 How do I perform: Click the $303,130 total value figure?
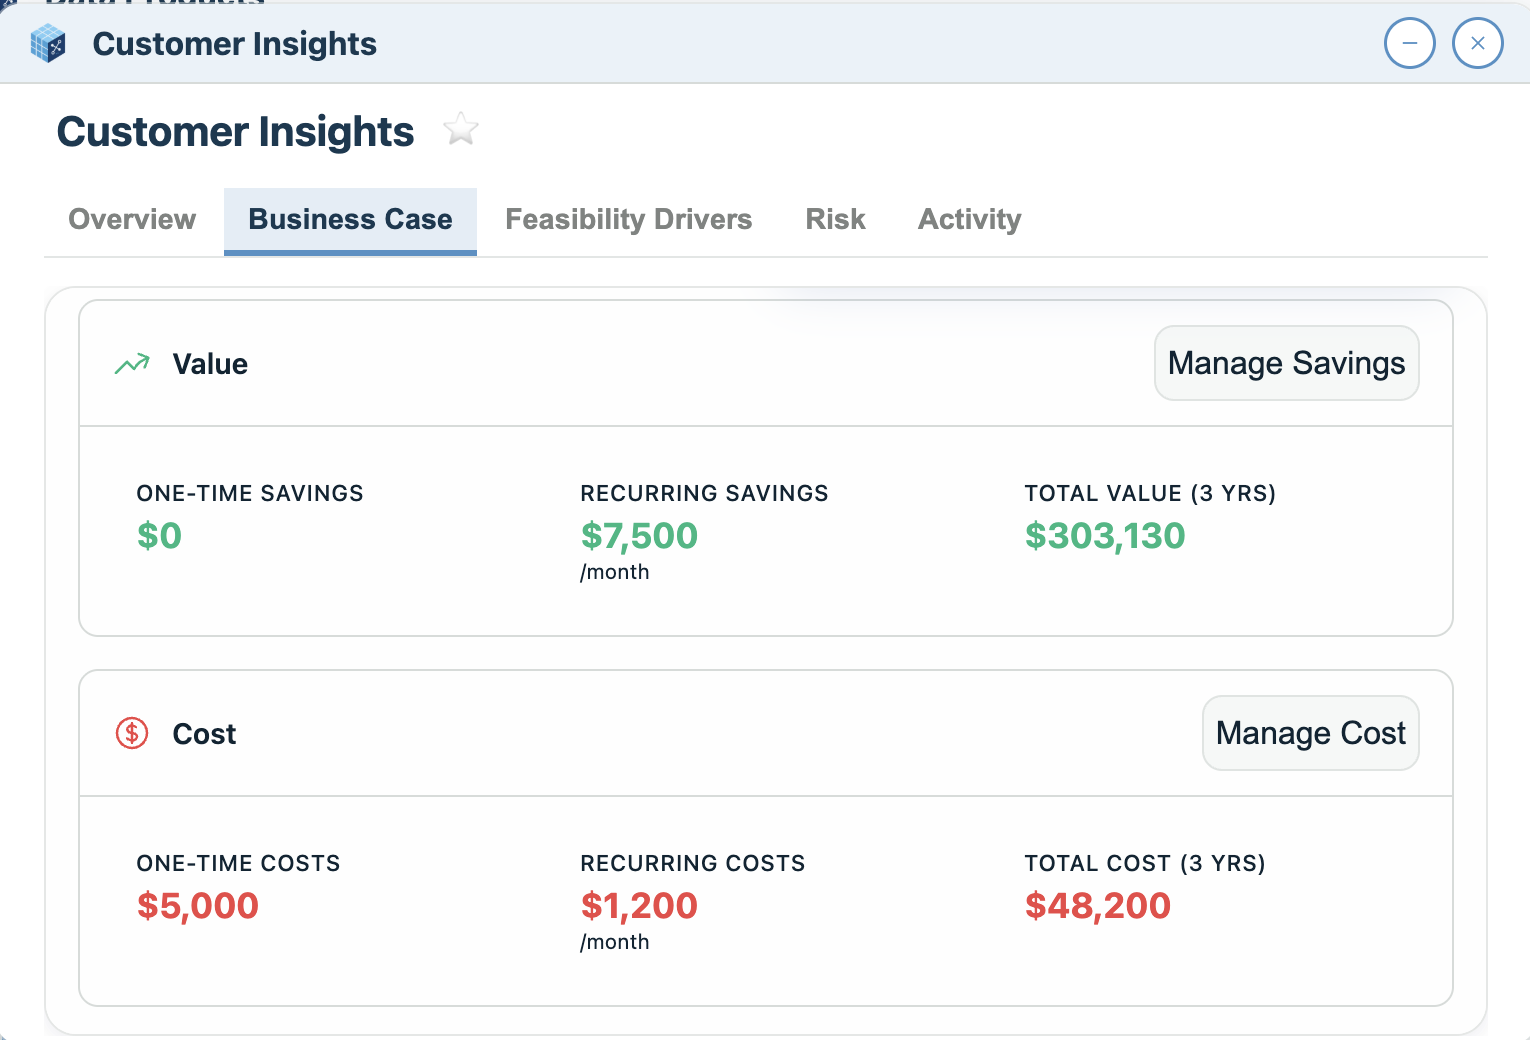[x=1104, y=536]
